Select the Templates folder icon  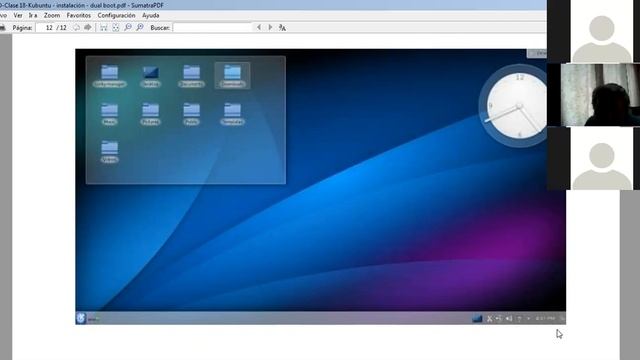[x=232, y=114]
